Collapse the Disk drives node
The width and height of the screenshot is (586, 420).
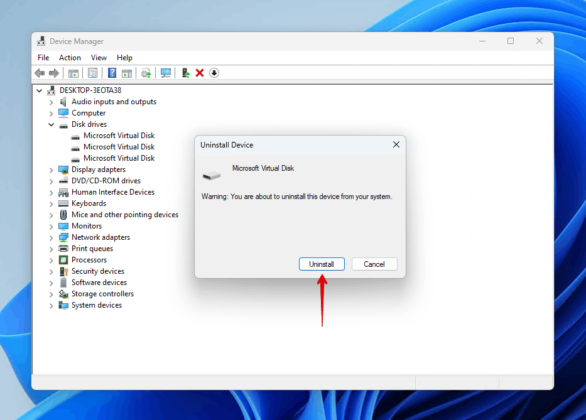click(x=51, y=124)
